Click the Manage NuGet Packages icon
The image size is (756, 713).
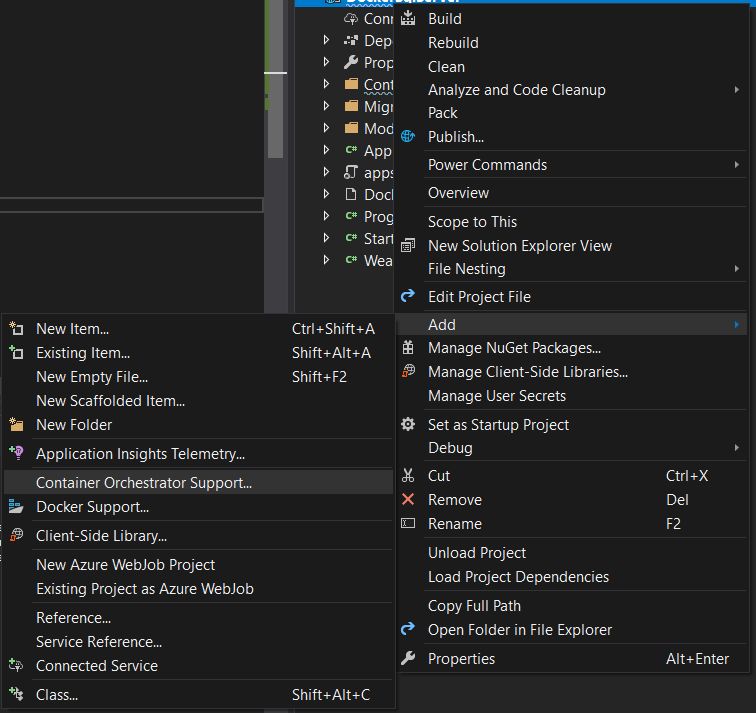408,348
